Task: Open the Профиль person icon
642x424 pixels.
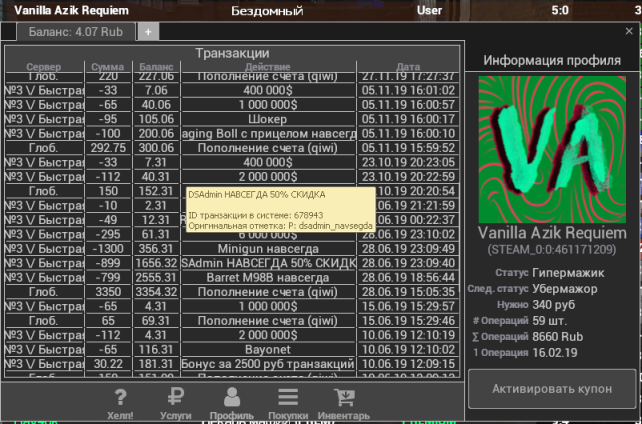Action: (231, 403)
